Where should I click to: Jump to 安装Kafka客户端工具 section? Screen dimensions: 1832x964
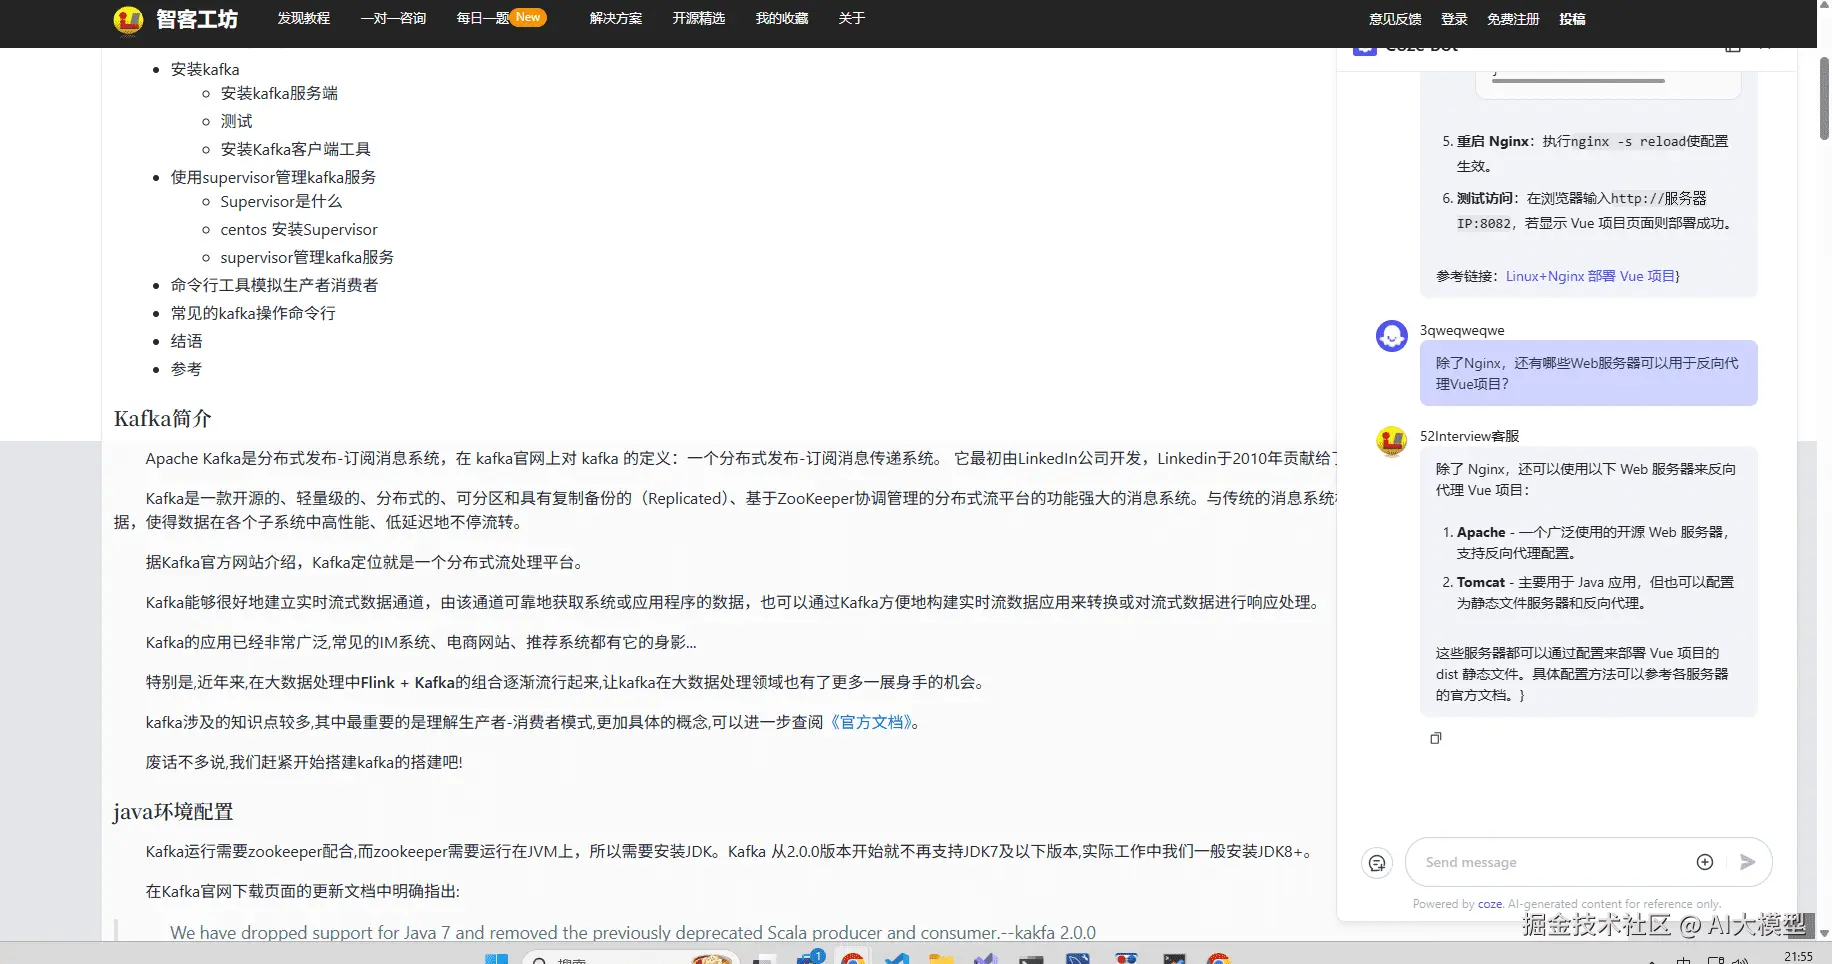pyautogui.click(x=295, y=149)
